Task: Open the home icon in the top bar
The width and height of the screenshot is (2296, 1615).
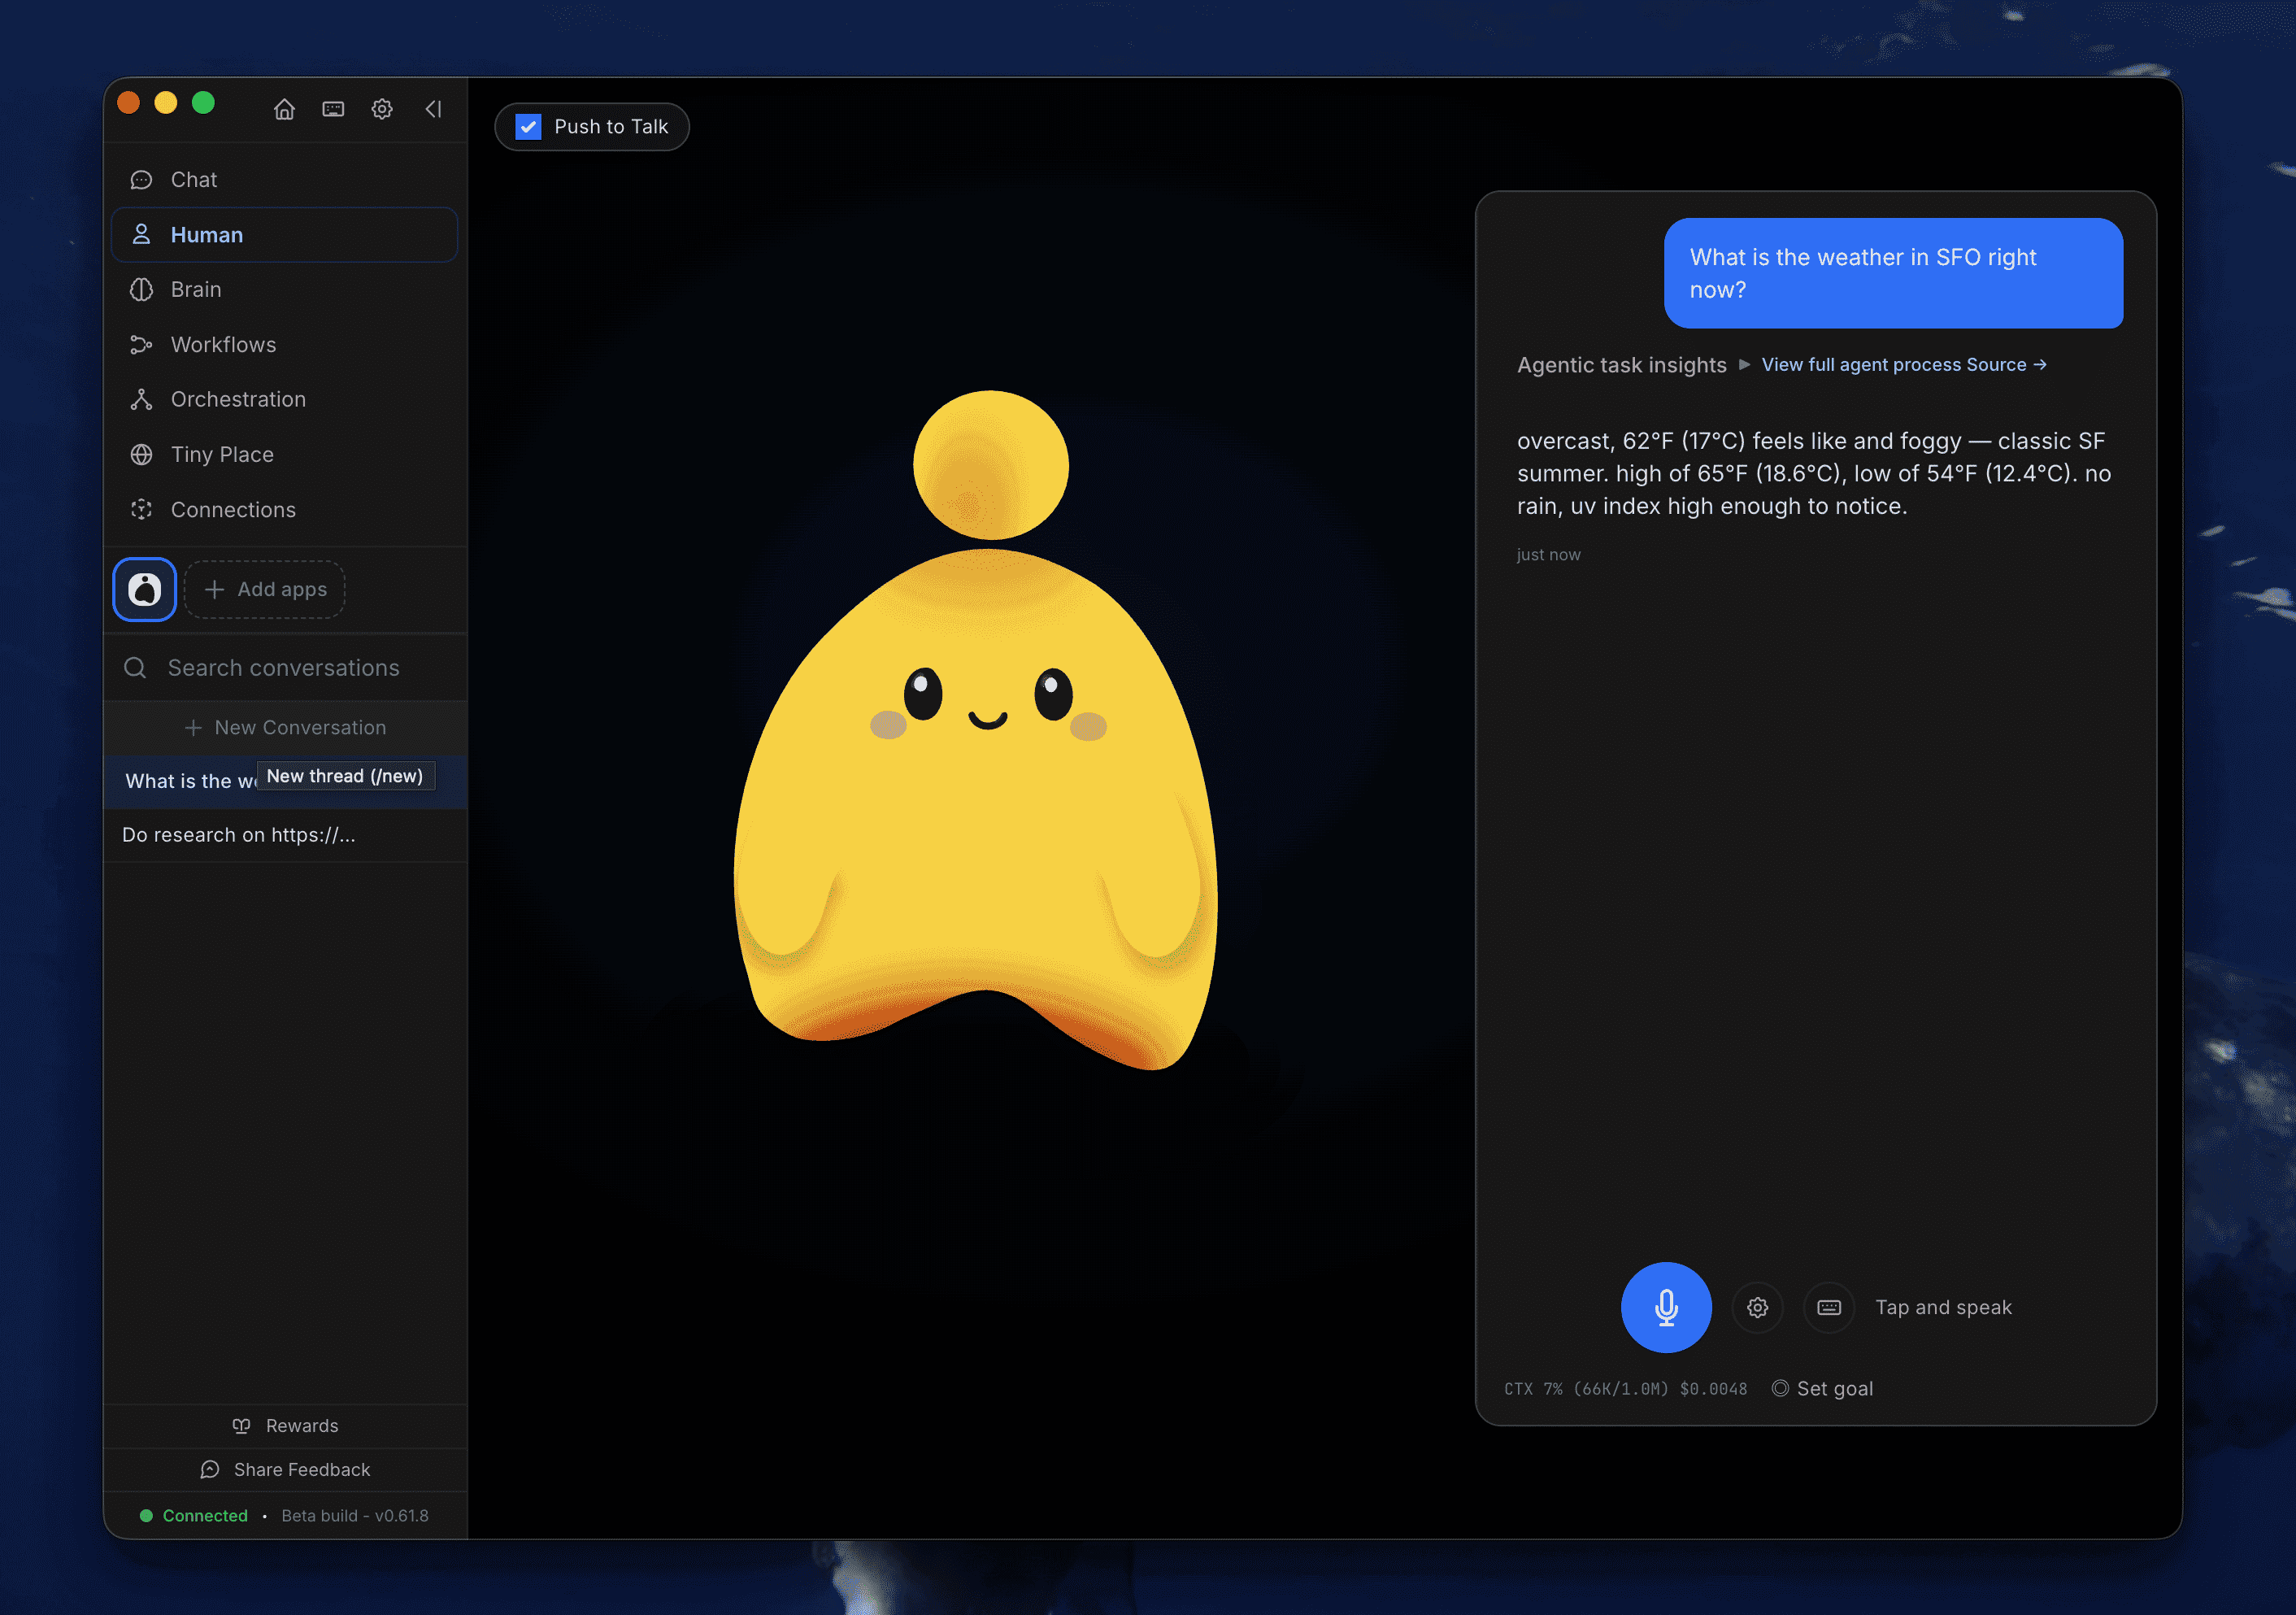Action: 284,109
